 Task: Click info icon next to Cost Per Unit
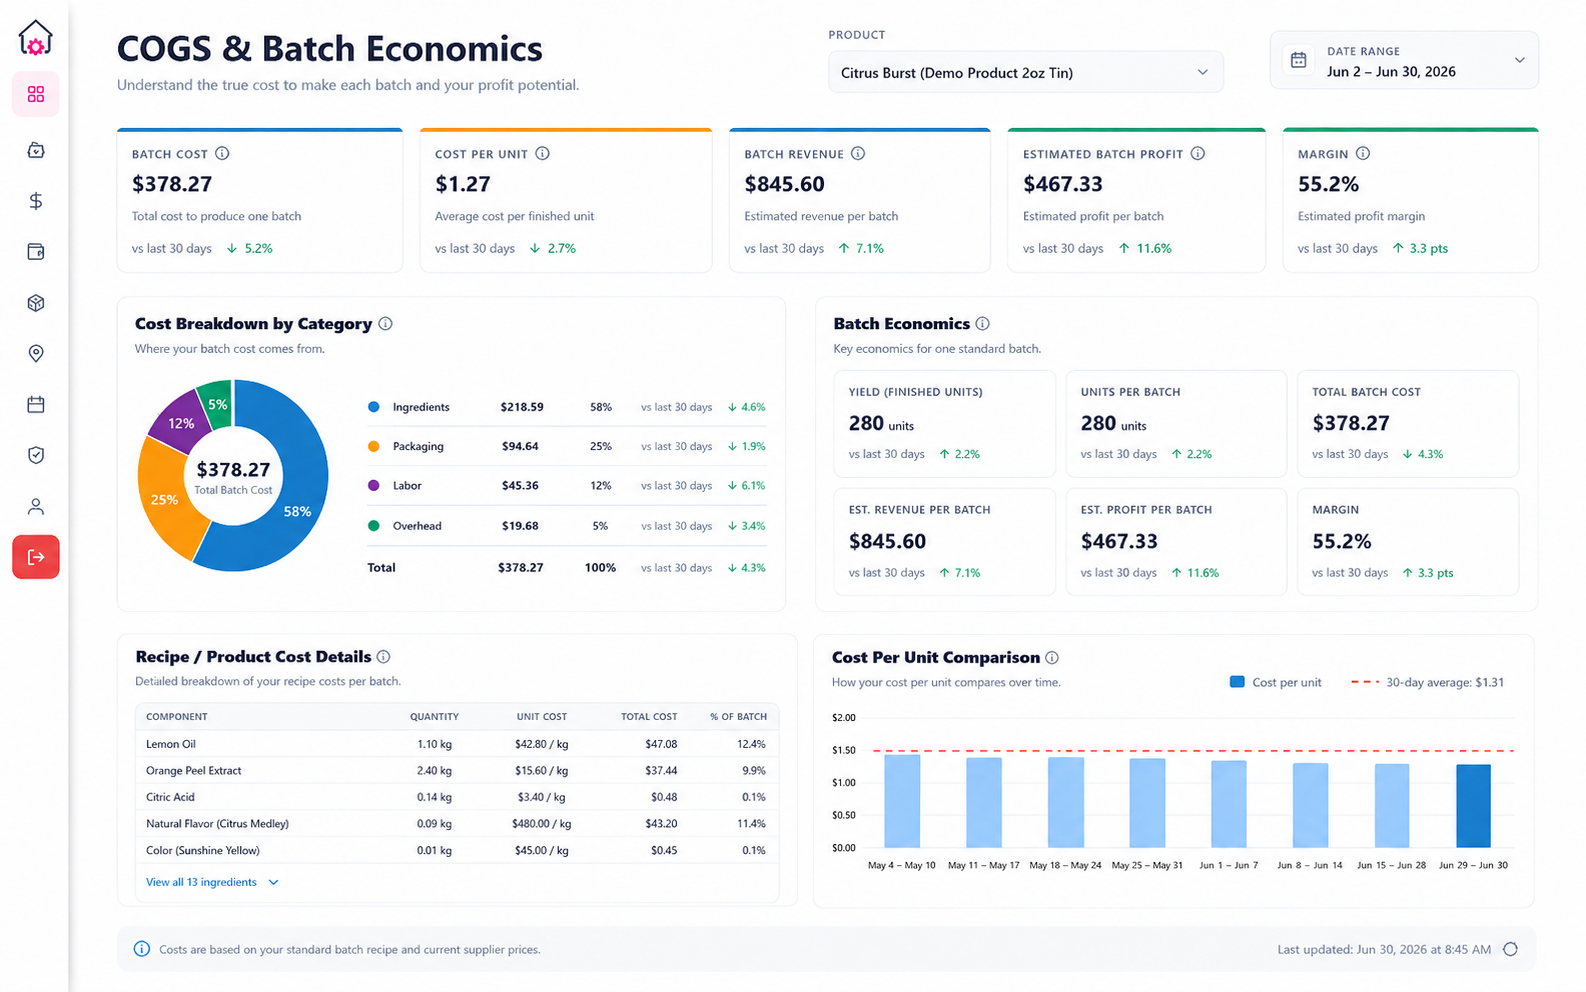click(542, 154)
